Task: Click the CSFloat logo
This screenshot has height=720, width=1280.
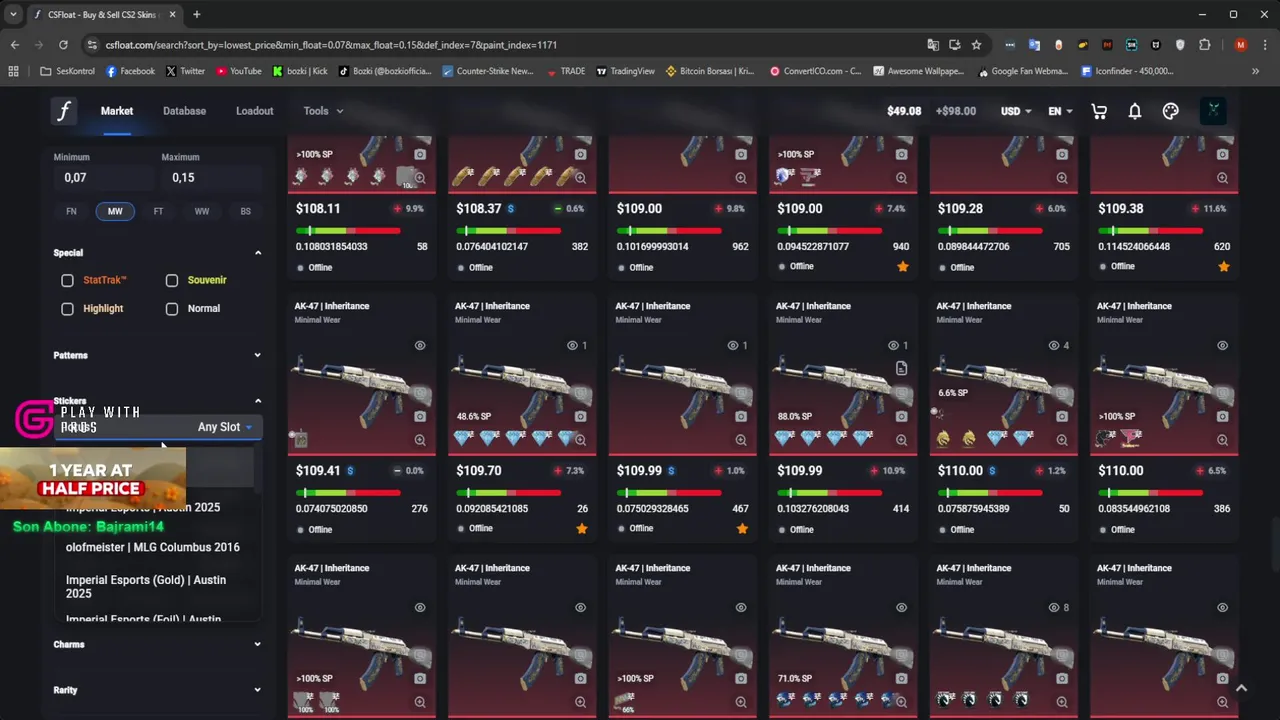Action: pos(64,111)
